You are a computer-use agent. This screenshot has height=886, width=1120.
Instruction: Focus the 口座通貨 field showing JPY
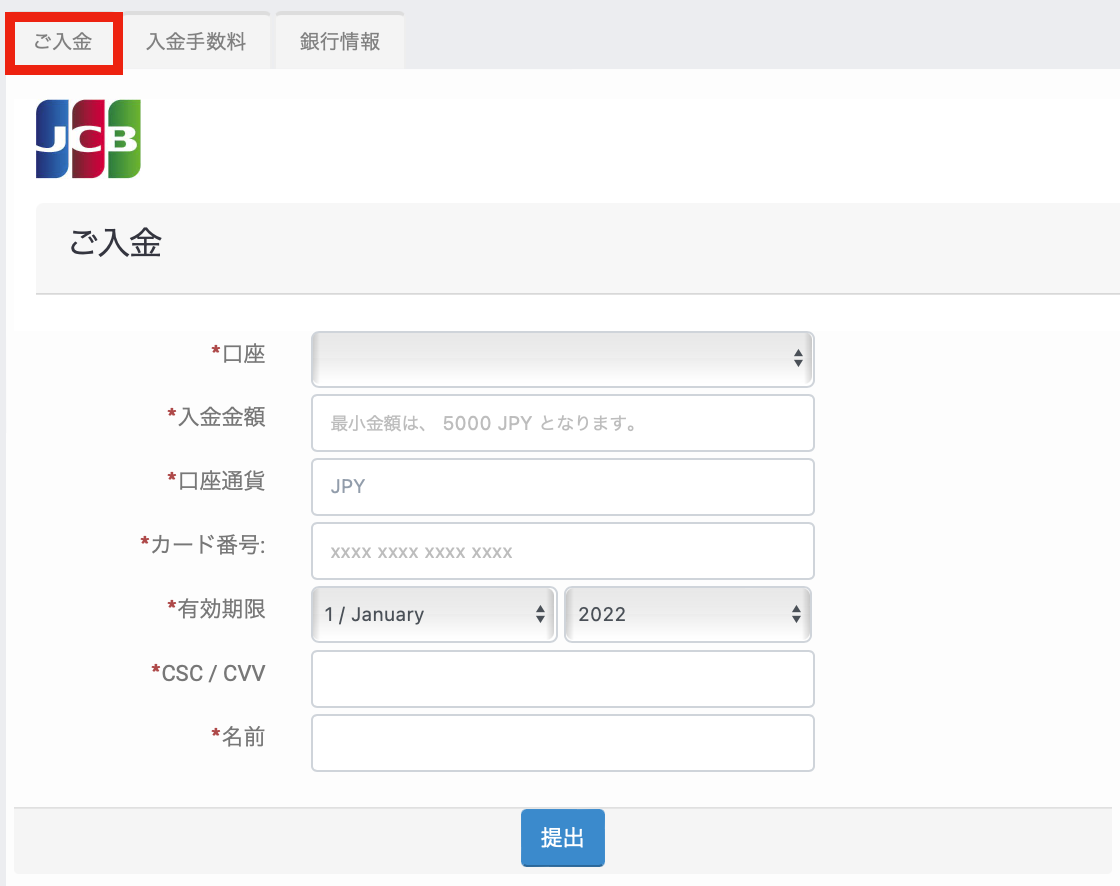click(562, 487)
